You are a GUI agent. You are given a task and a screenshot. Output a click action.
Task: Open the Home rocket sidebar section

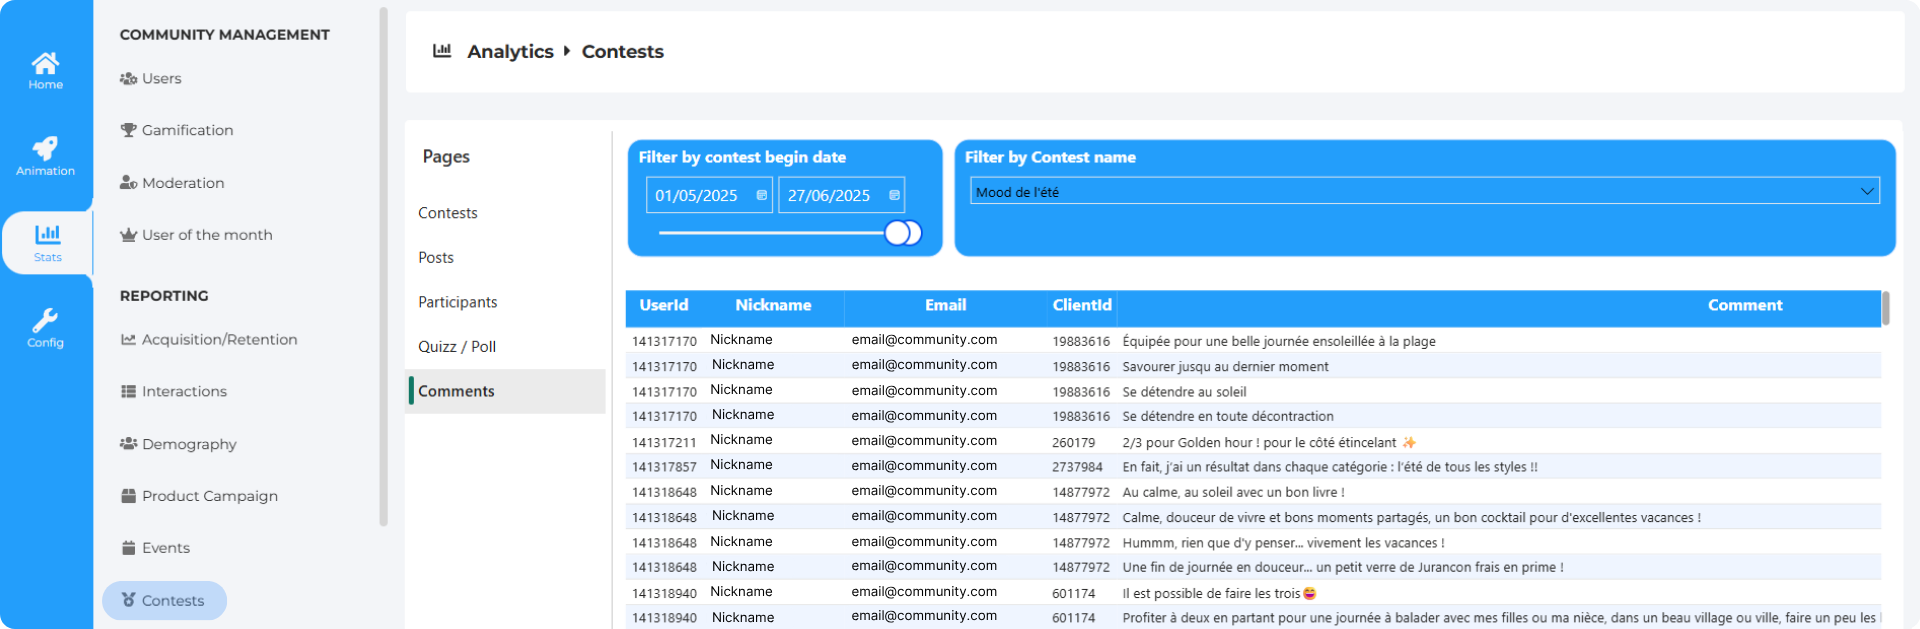[x=45, y=70]
